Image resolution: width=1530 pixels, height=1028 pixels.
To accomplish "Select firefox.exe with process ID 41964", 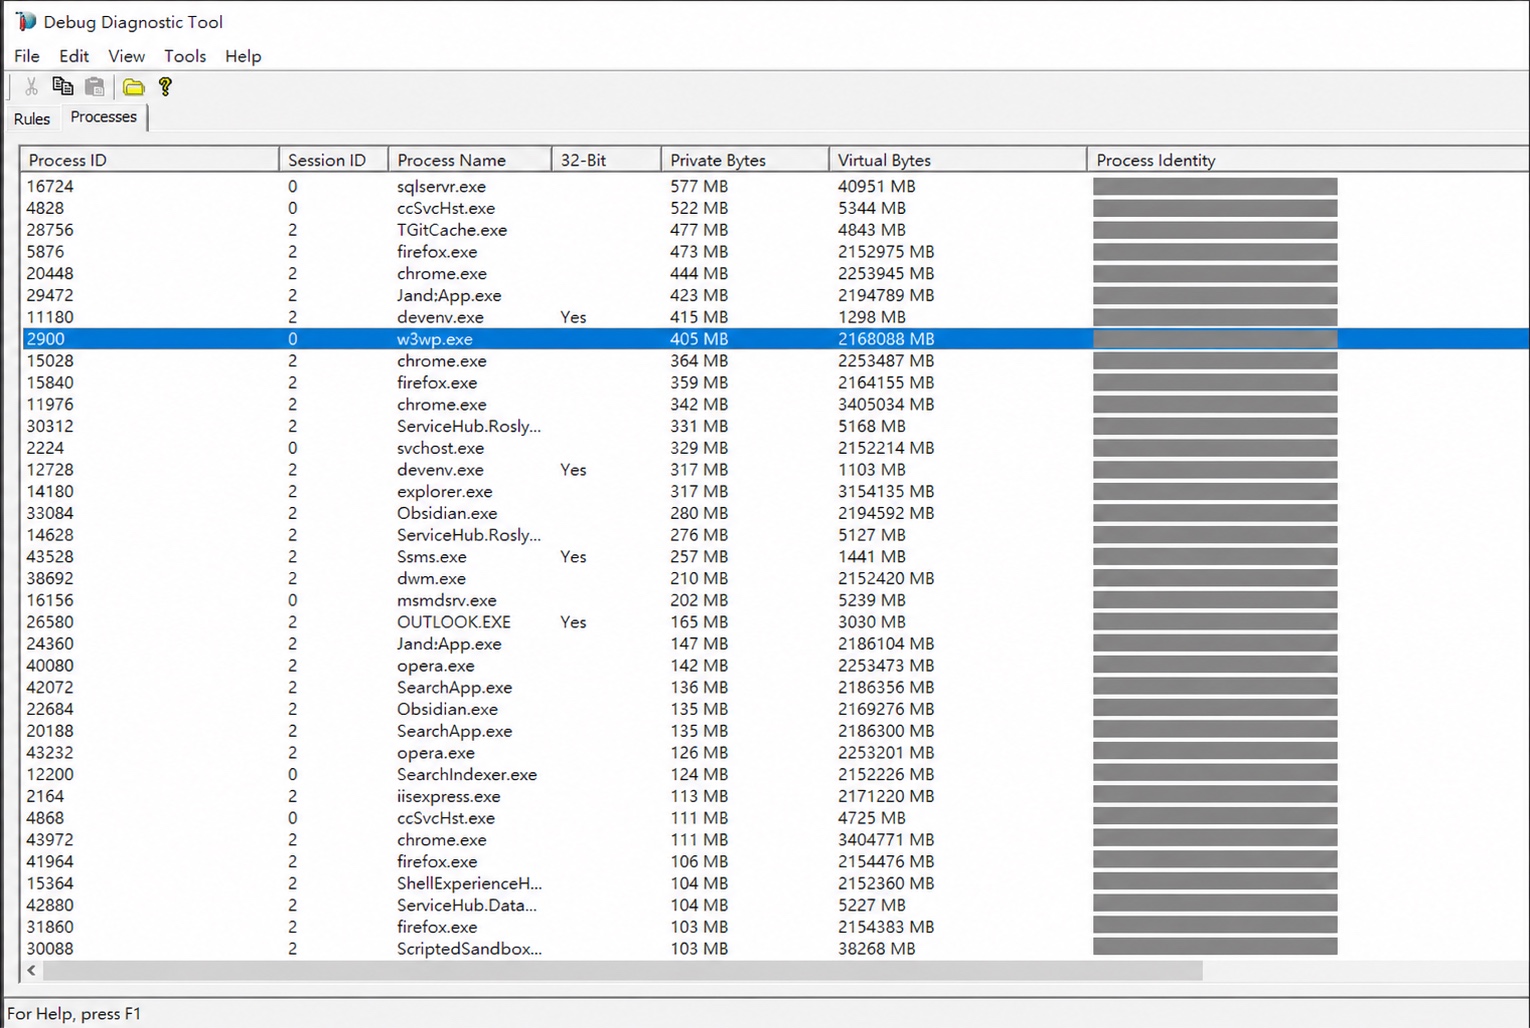I will [x=775, y=862].
